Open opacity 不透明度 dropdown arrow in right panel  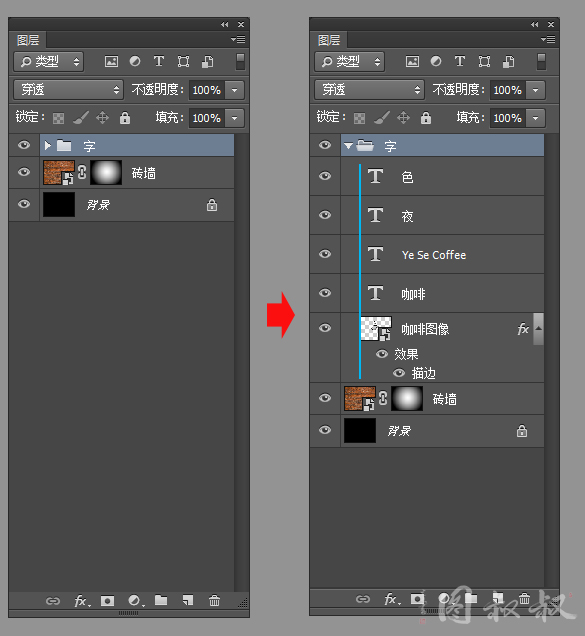point(536,90)
